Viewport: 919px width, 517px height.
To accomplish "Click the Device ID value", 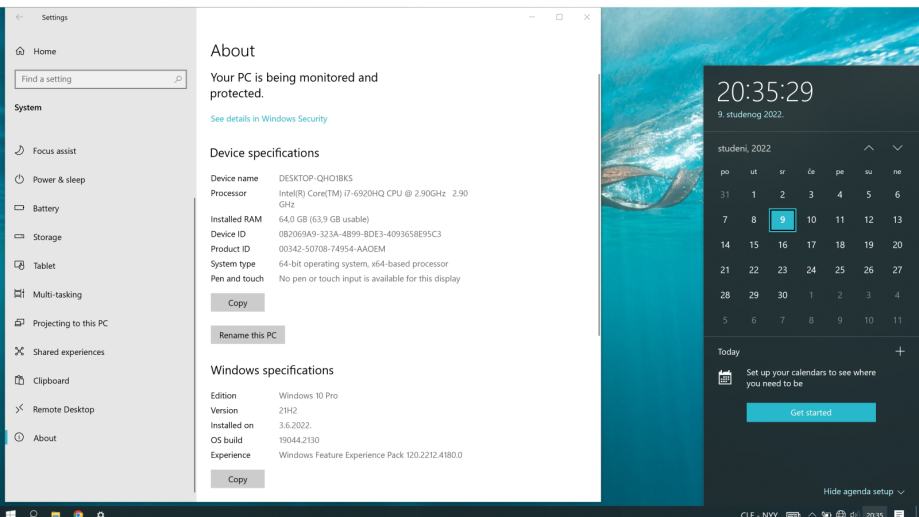I will pyautogui.click(x=360, y=234).
